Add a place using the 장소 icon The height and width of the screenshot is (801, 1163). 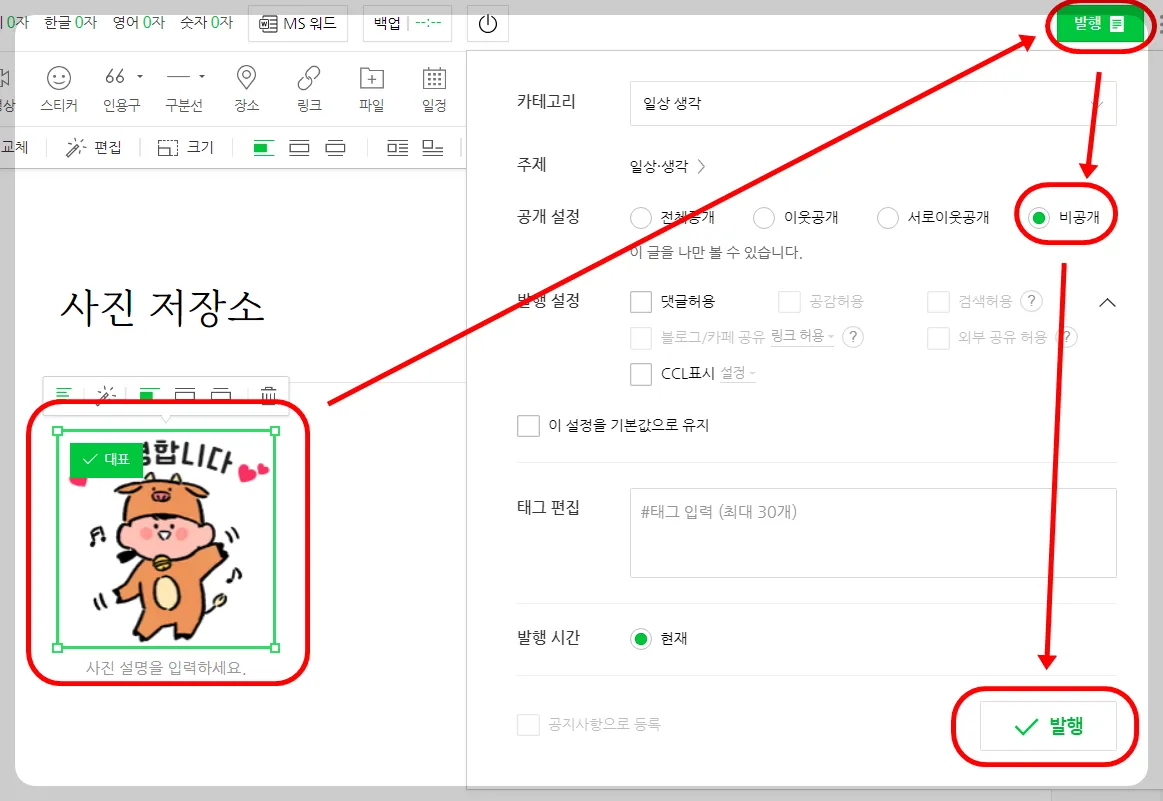tap(246, 88)
